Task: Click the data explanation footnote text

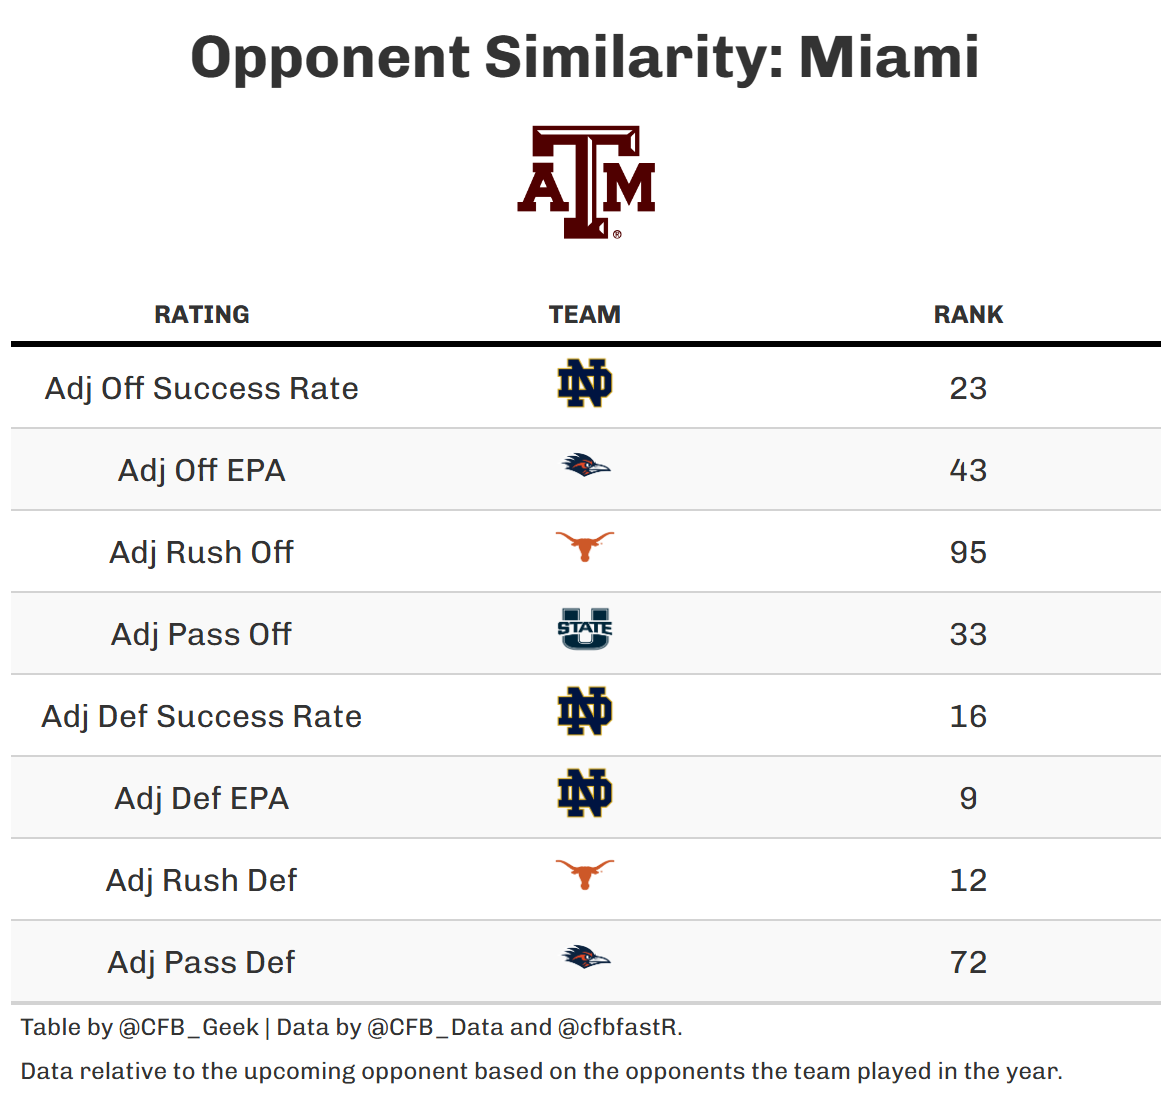Action: click(541, 1071)
